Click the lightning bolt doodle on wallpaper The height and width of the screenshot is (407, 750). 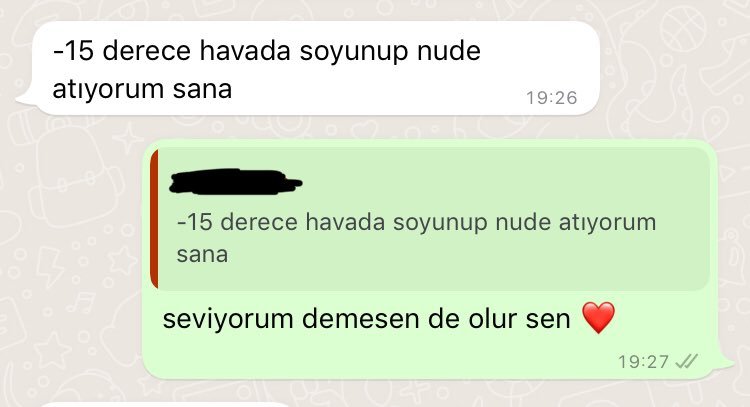tap(50, 267)
